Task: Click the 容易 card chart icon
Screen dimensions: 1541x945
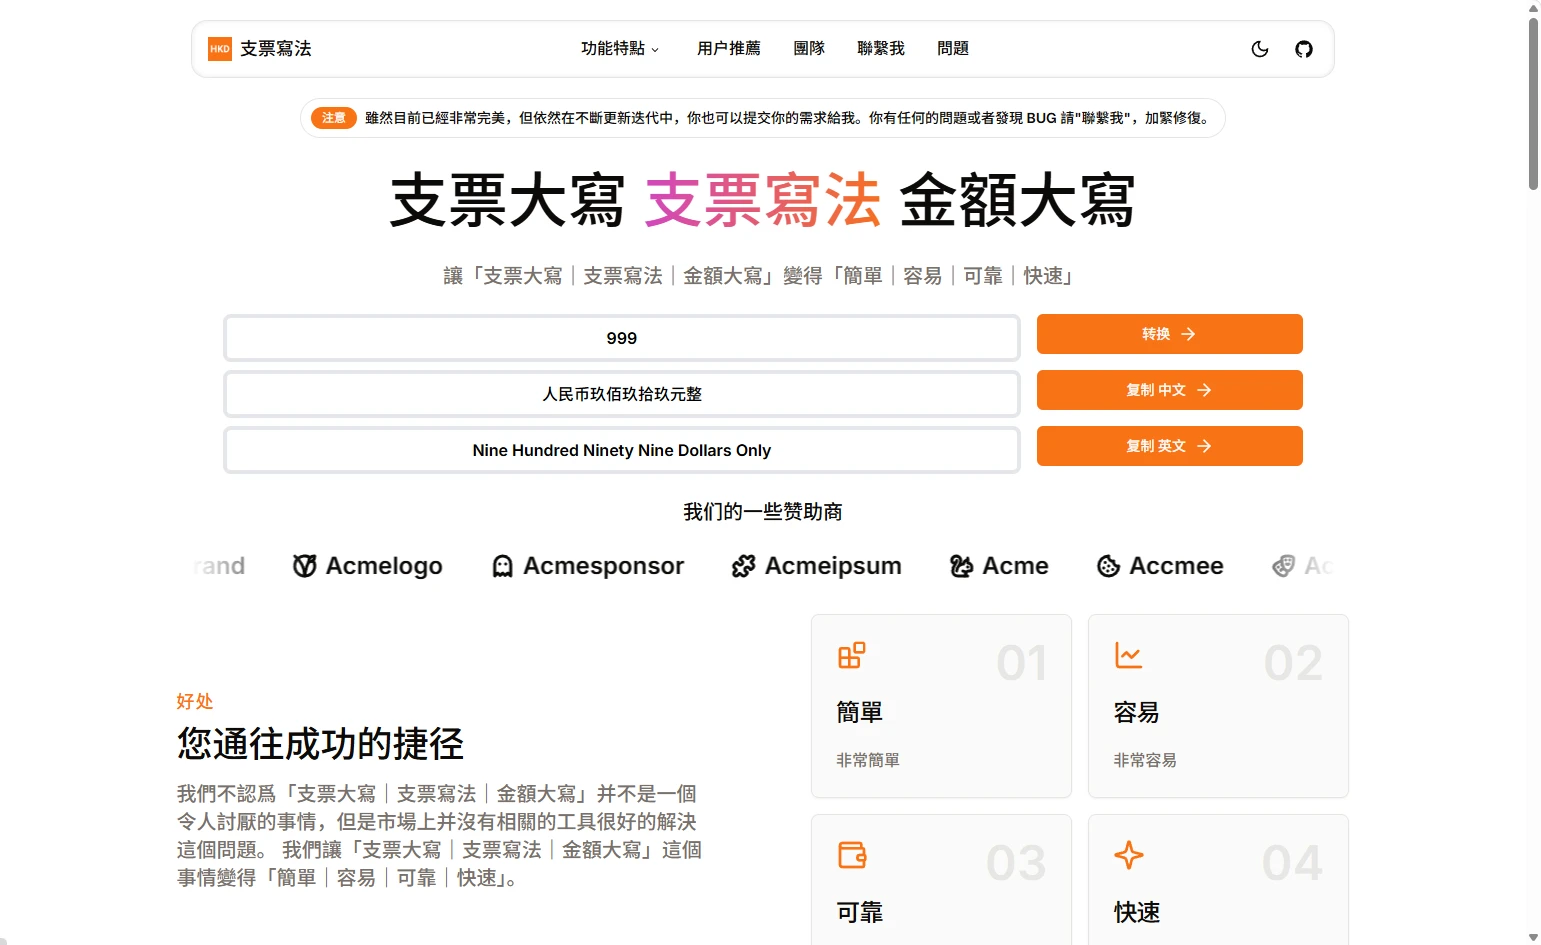Action: (x=1128, y=655)
